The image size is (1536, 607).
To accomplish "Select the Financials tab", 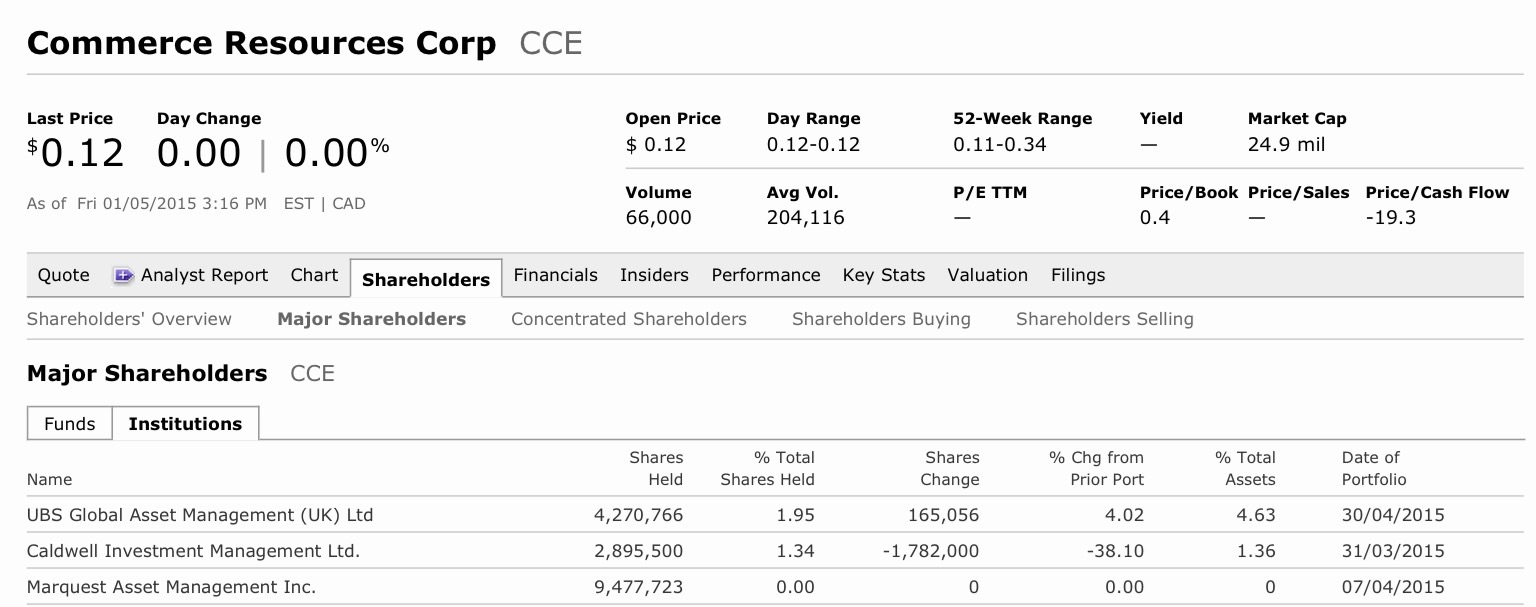I will point(555,275).
